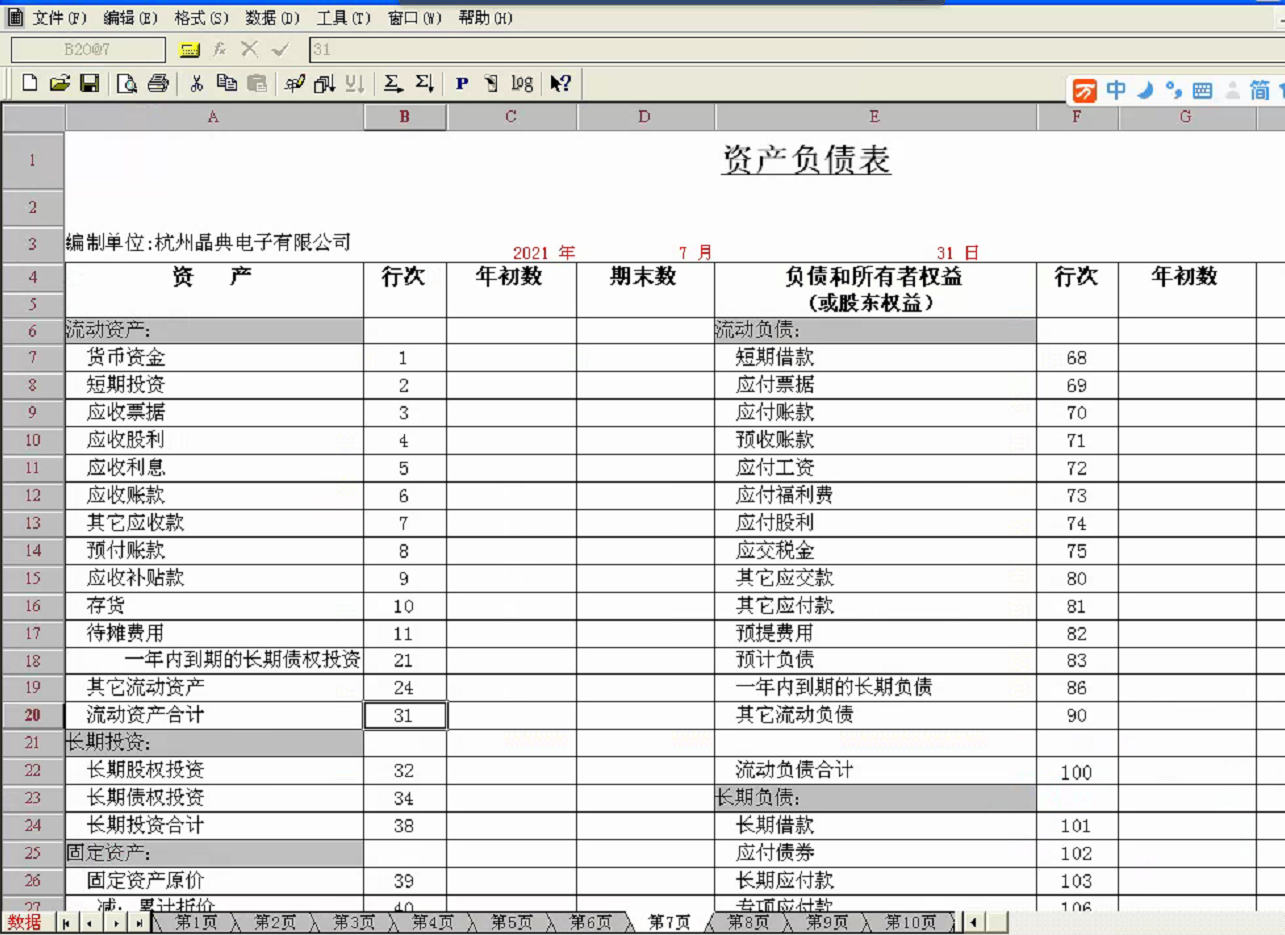Click the 固定资产原价 cell
Viewport: 1285px width, 935px height.
point(214,880)
